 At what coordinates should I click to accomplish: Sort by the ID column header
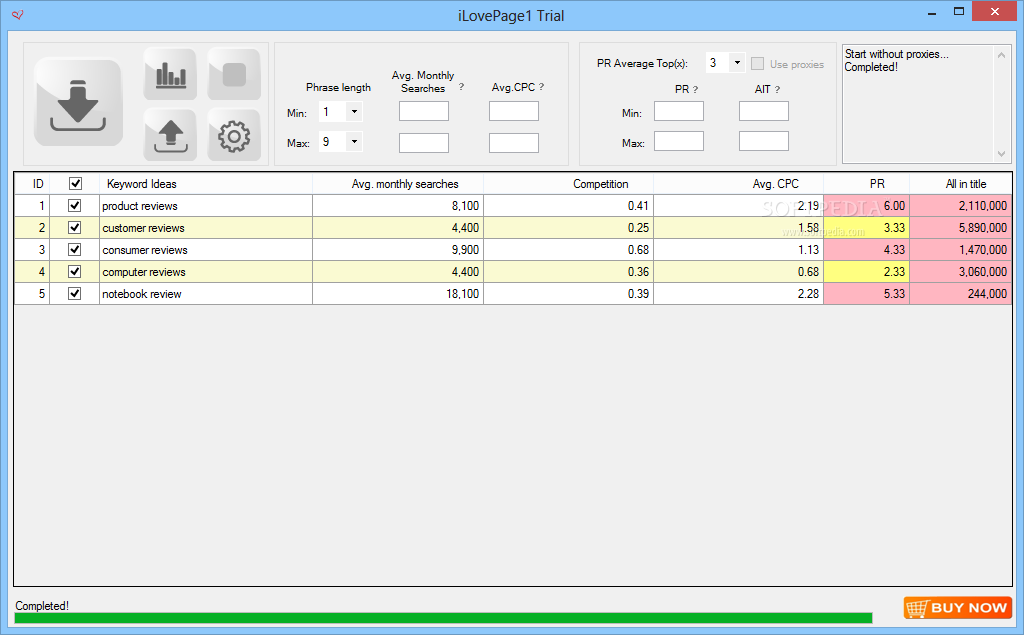click(33, 184)
